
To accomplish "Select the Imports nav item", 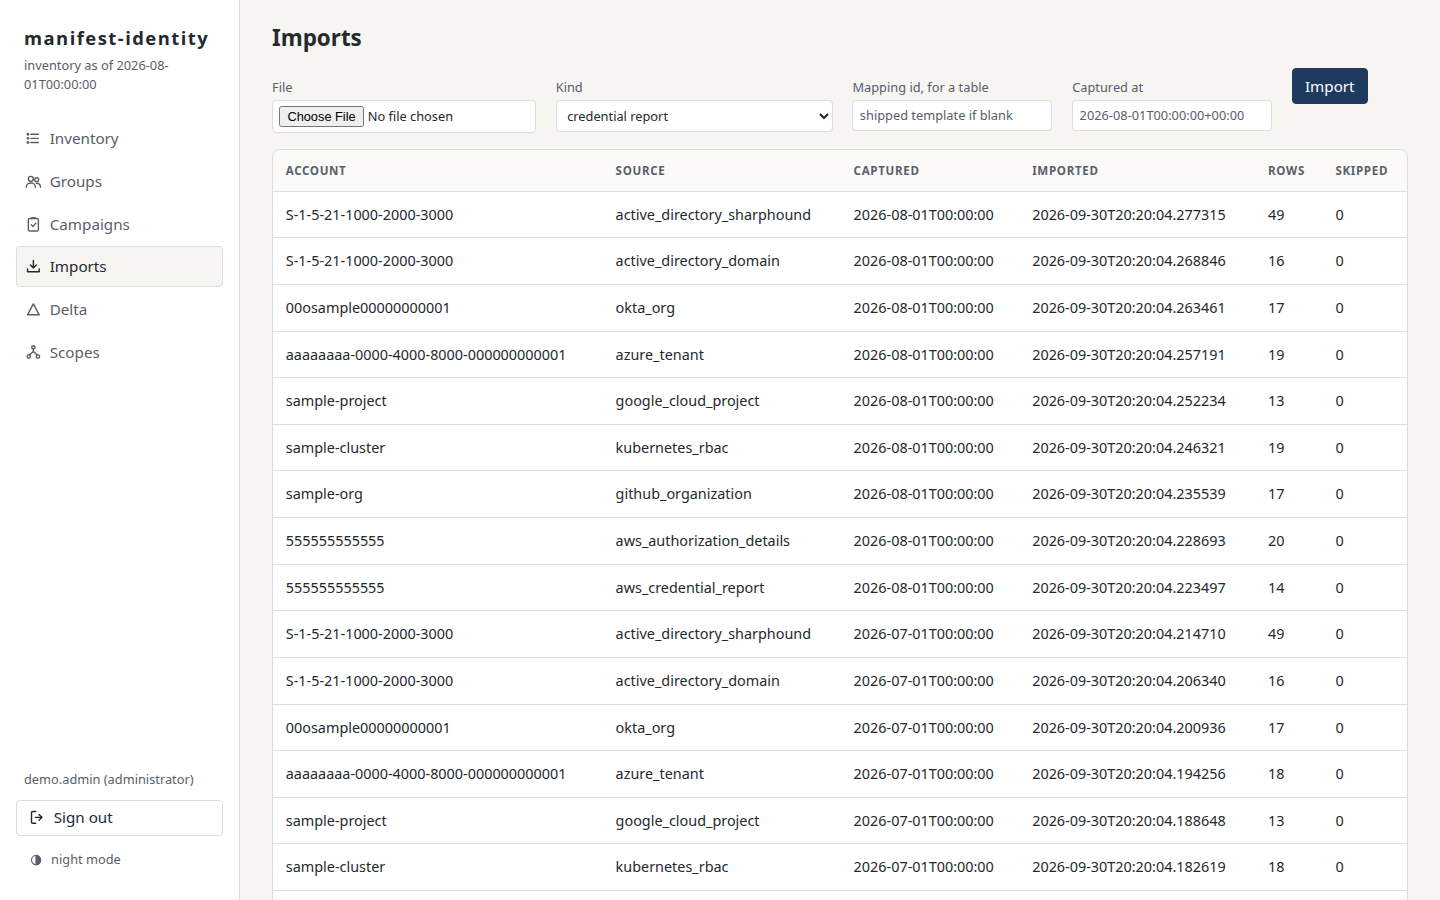I will point(119,267).
